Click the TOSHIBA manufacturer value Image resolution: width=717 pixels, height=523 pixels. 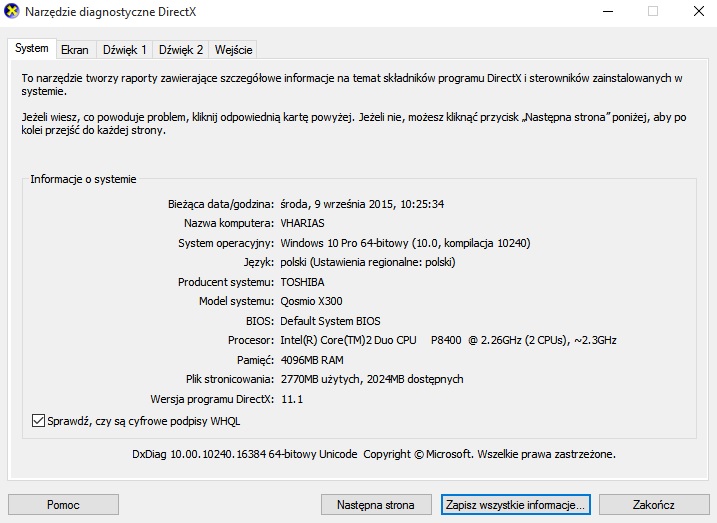click(302, 282)
